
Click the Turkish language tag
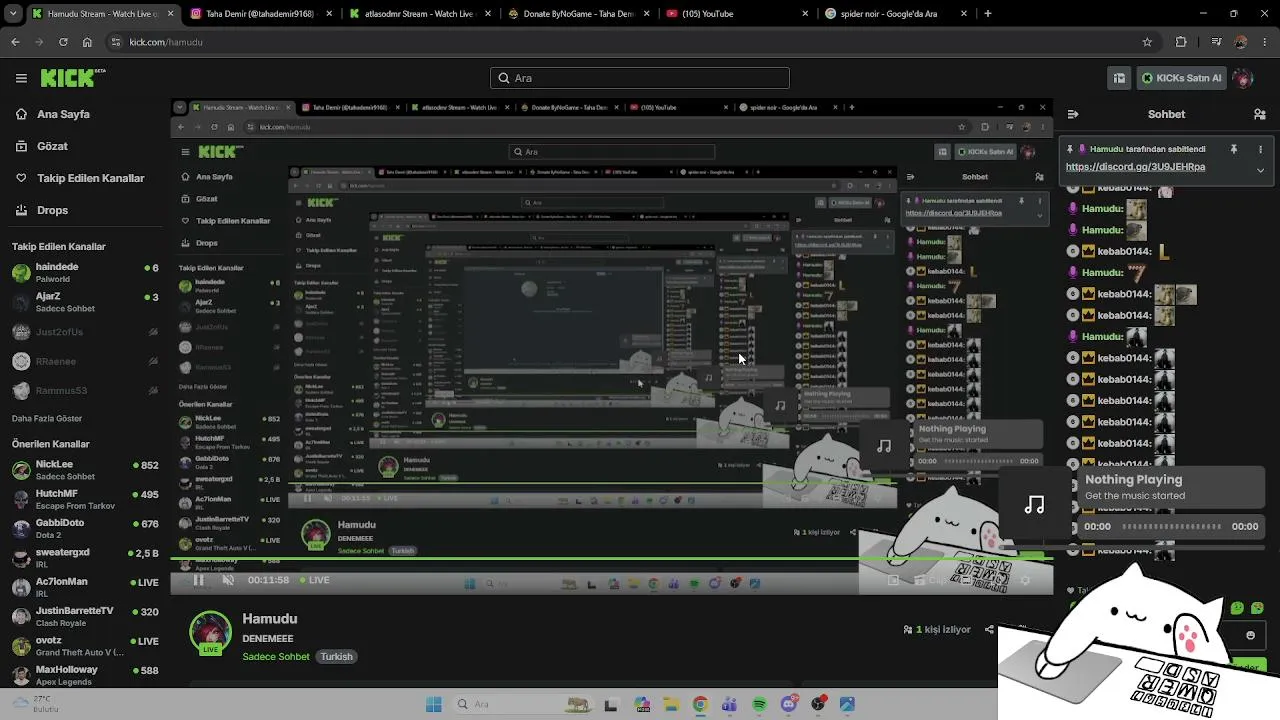336,657
